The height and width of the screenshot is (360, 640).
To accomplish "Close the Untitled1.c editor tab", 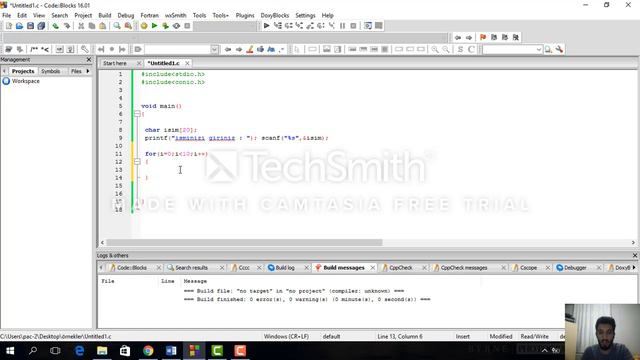I will 187,63.
